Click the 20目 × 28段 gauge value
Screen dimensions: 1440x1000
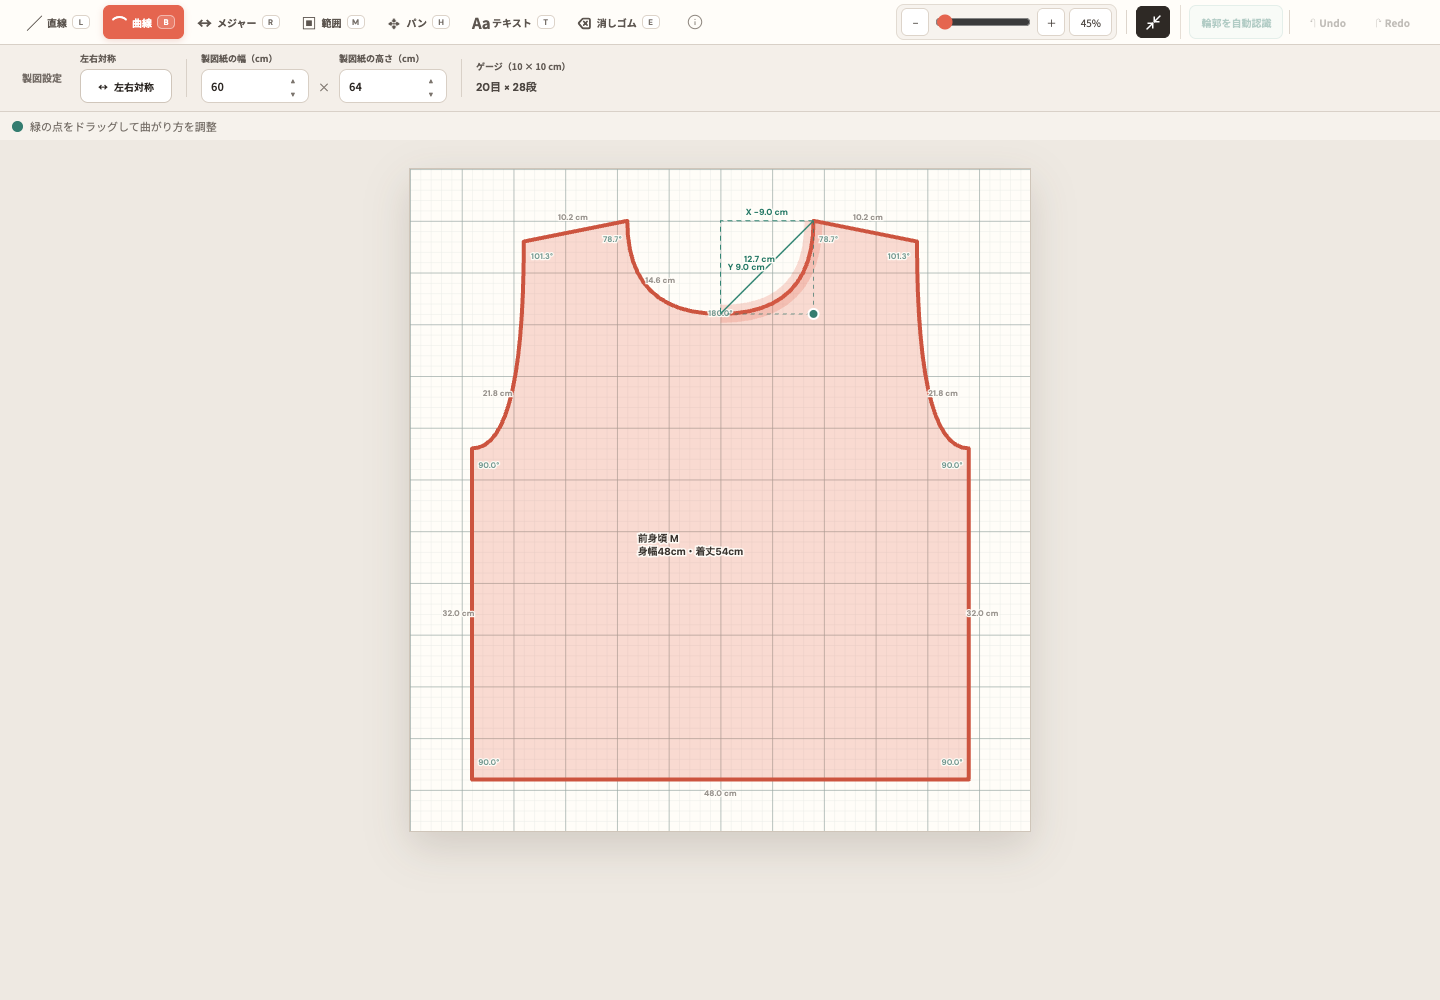click(x=506, y=87)
